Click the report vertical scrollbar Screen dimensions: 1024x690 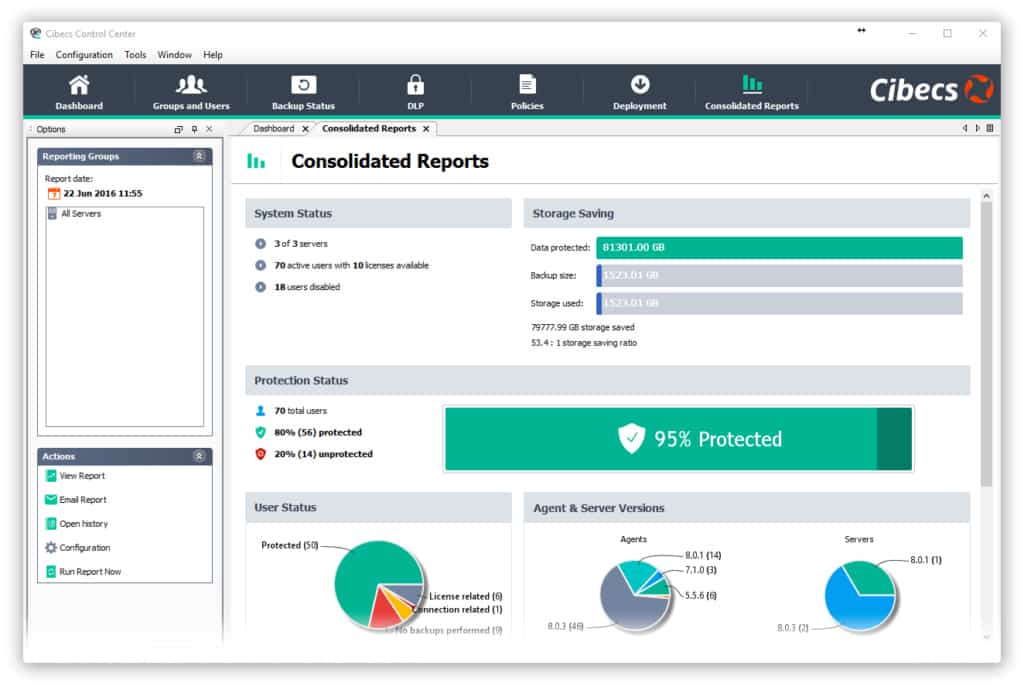pos(986,344)
